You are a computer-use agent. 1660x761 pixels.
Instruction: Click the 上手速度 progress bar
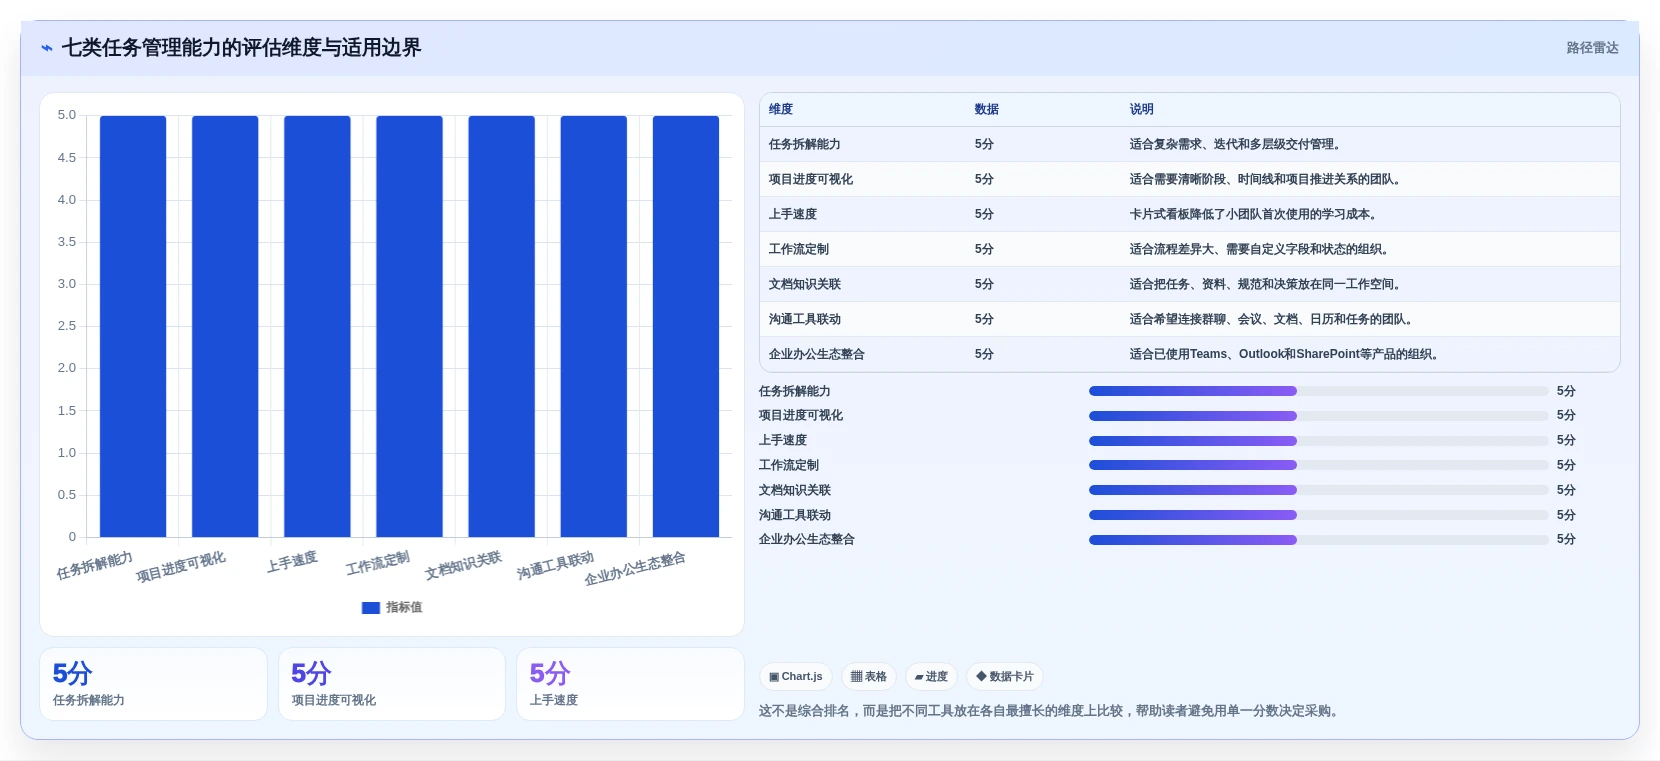click(x=1318, y=441)
